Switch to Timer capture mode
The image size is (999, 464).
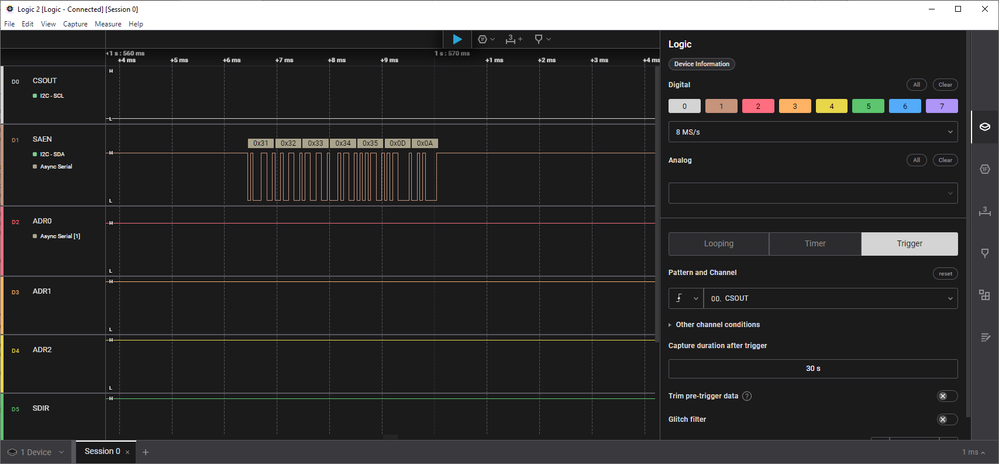click(815, 243)
